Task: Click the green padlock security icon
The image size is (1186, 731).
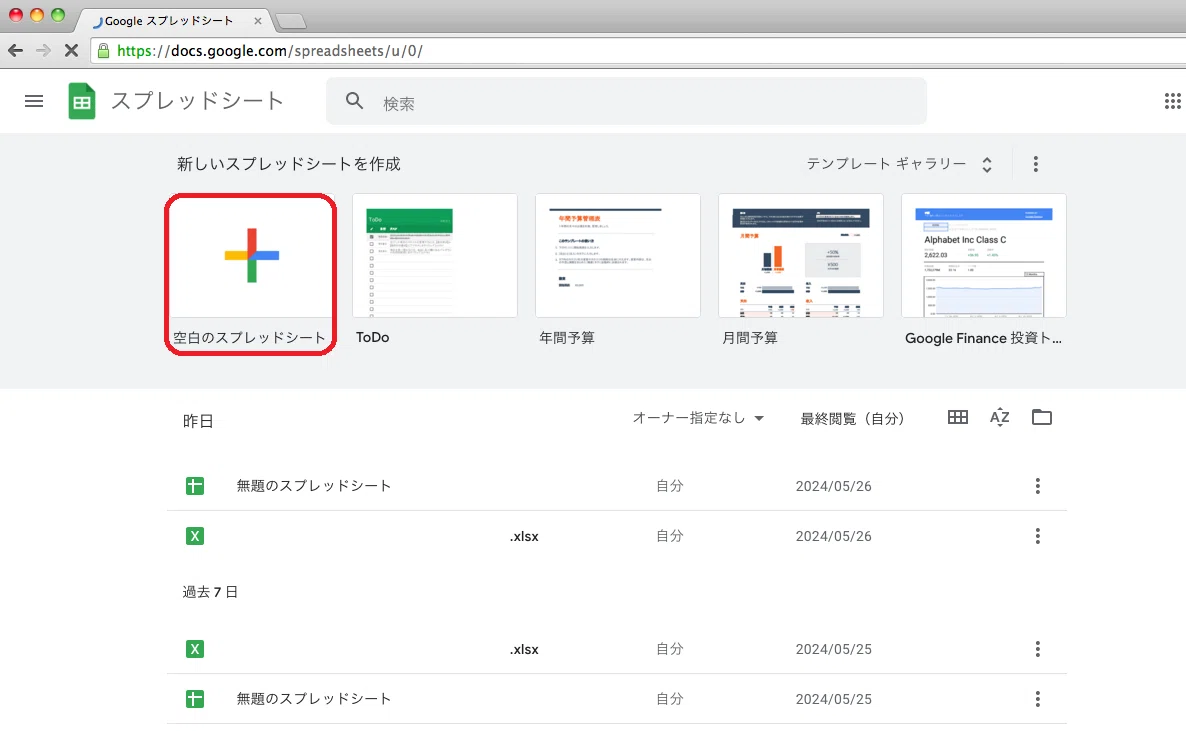Action: point(104,51)
